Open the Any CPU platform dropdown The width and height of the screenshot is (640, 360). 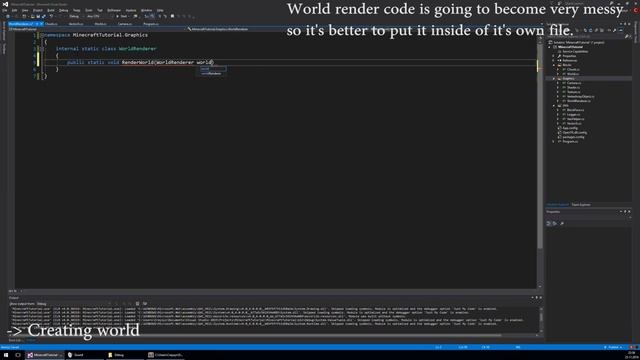97,16
